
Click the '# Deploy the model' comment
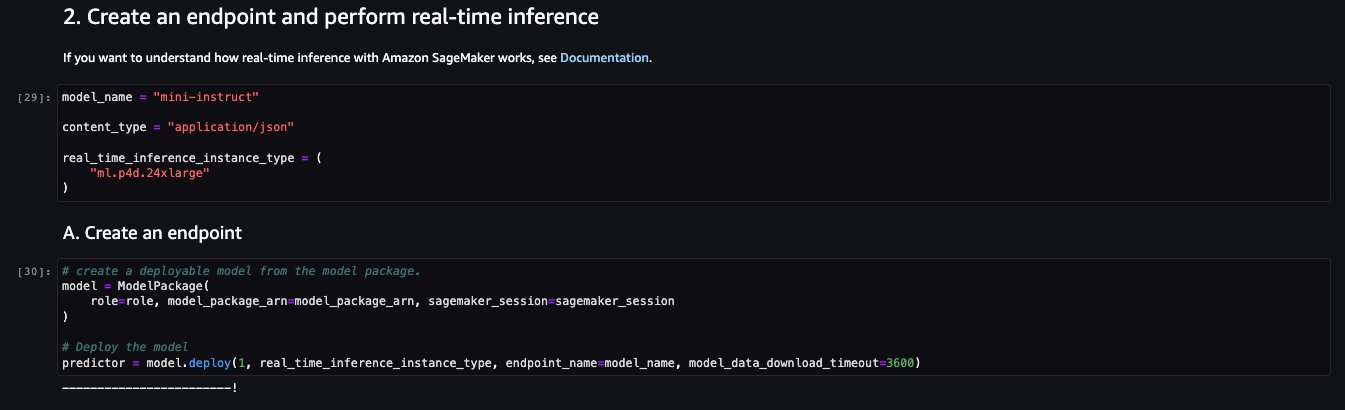click(x=125, y=346)
